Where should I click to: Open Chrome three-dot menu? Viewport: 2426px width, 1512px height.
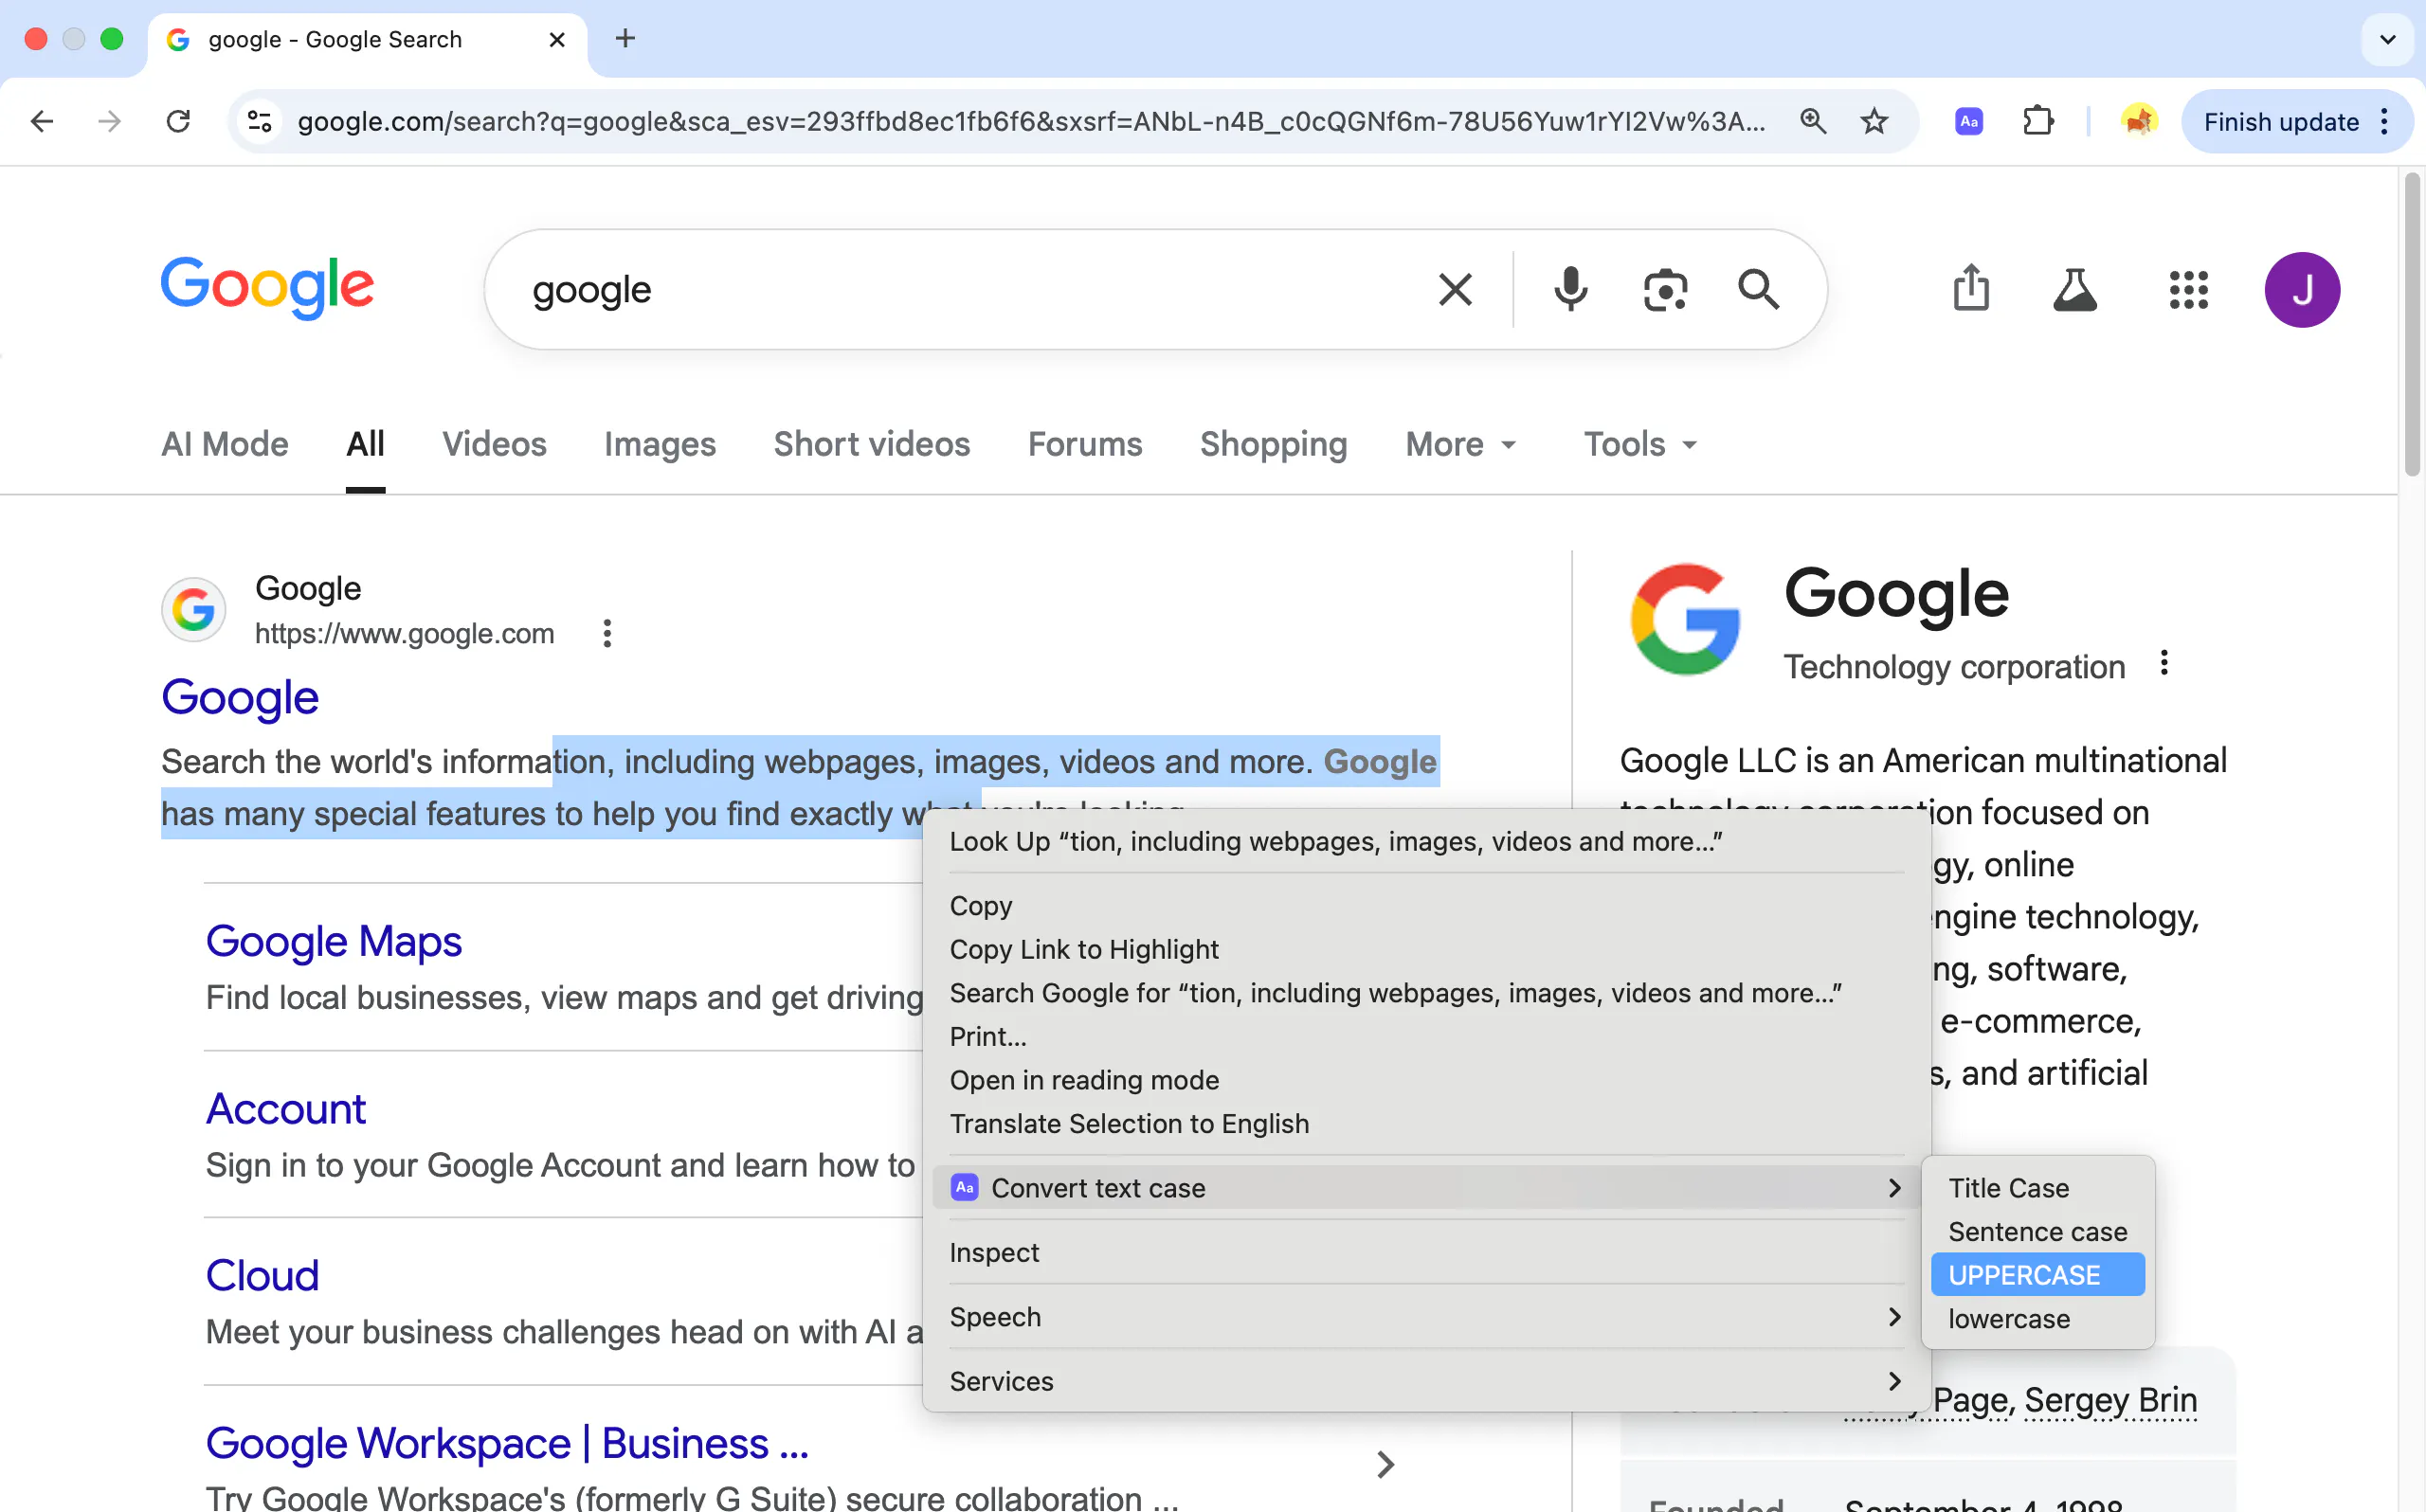pyautogui.click(x=2385, y=122)
